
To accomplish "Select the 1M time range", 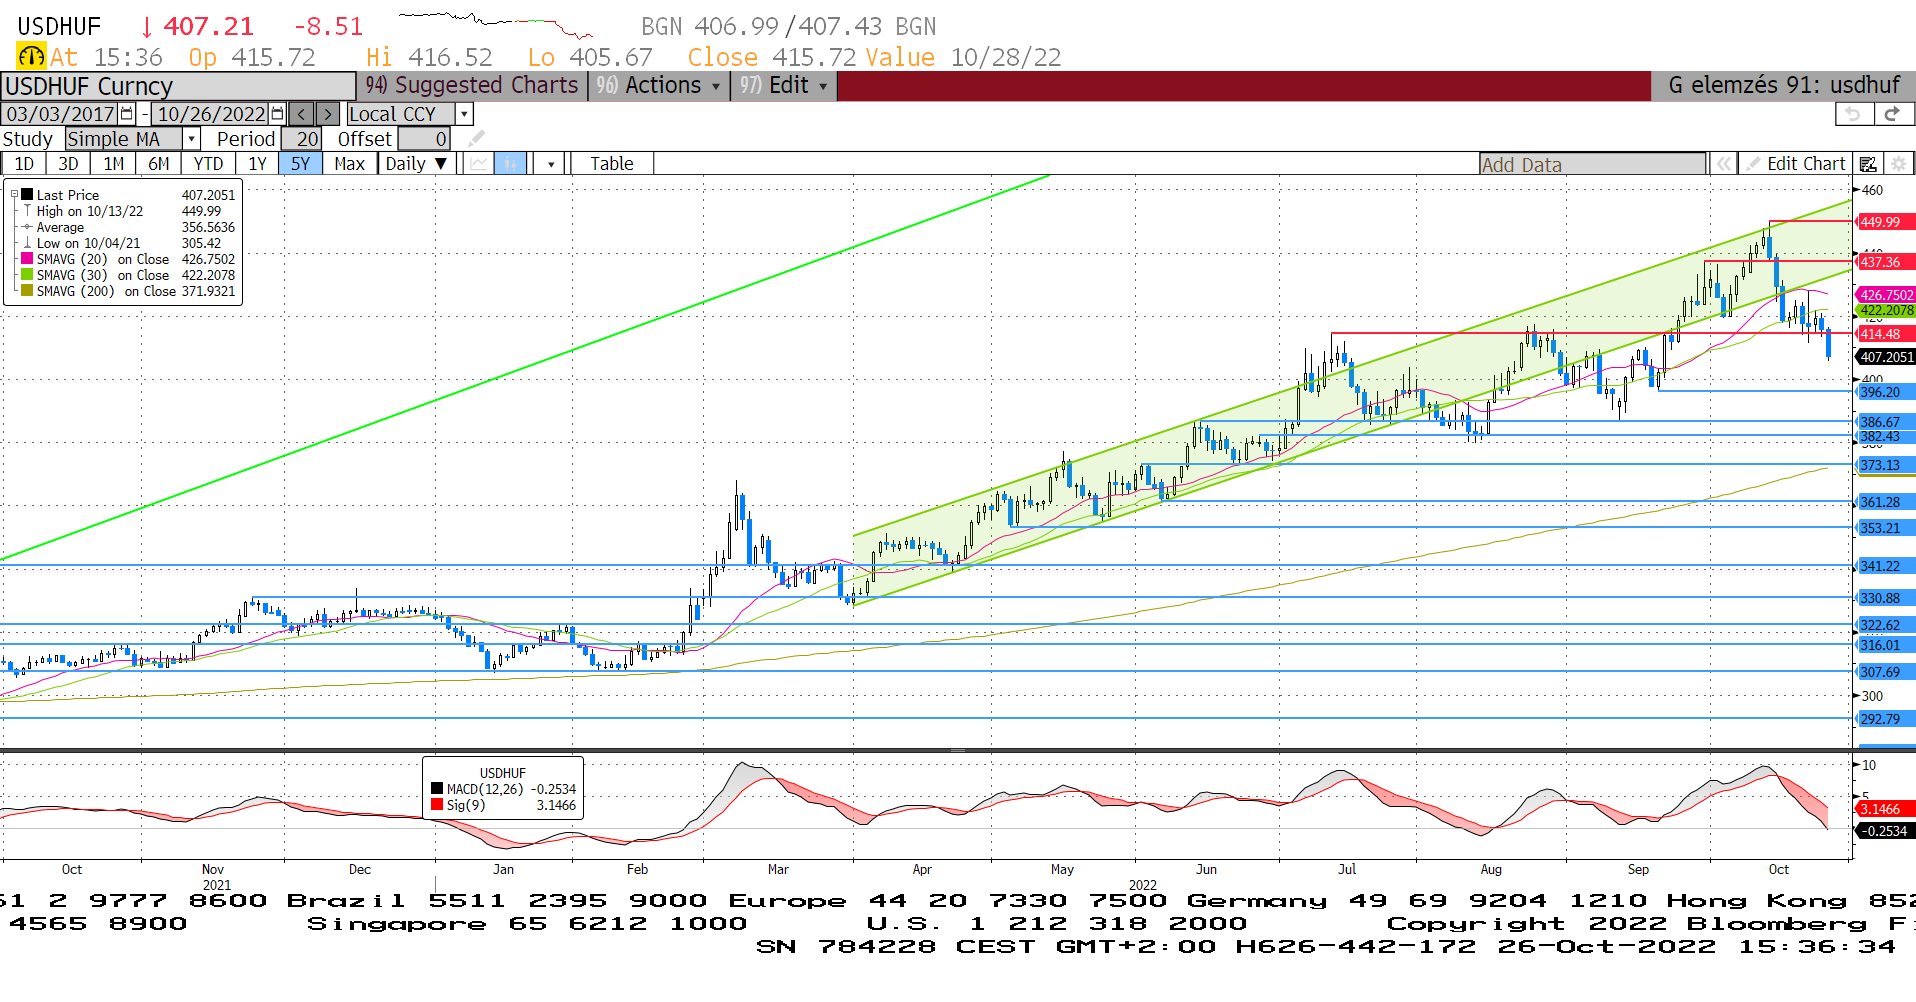I will click(x=114, y=164).
